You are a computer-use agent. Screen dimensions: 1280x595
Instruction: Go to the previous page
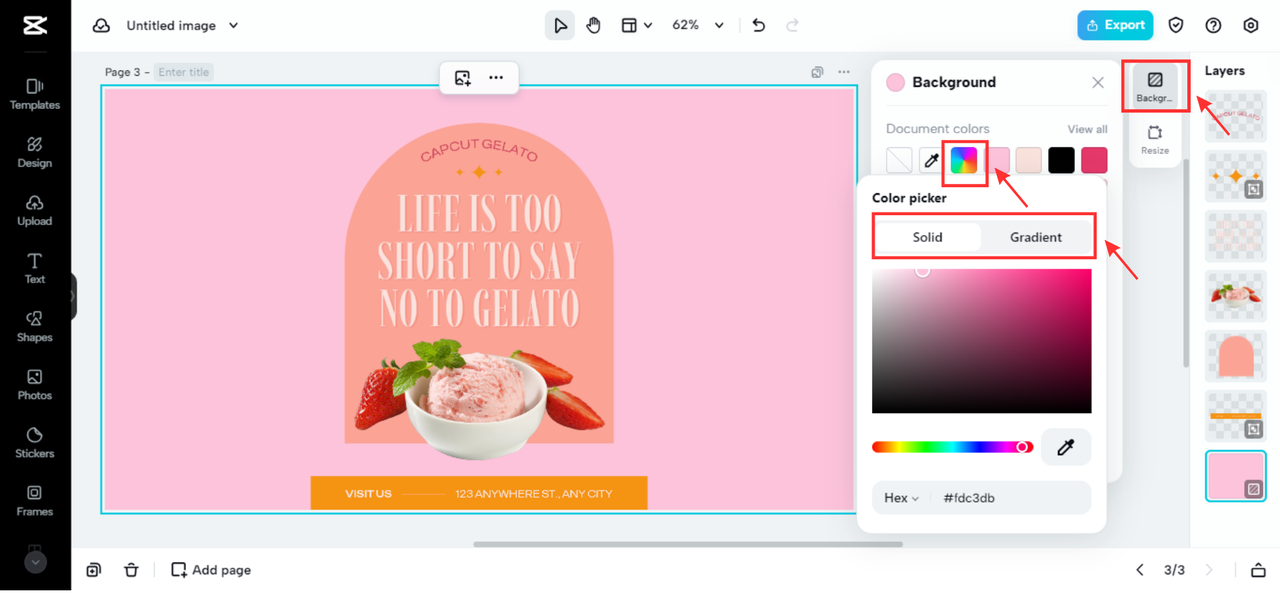click(x=1140, y=570)
